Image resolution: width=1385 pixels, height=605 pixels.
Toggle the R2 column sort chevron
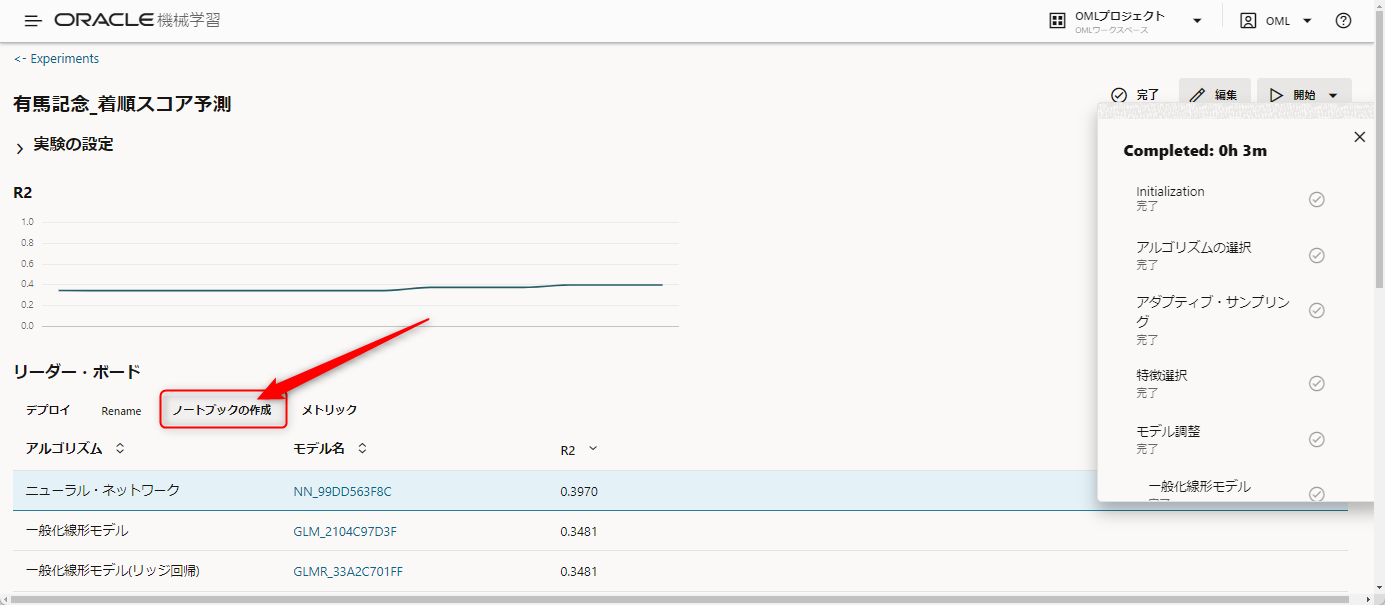[x=593, y=449]
